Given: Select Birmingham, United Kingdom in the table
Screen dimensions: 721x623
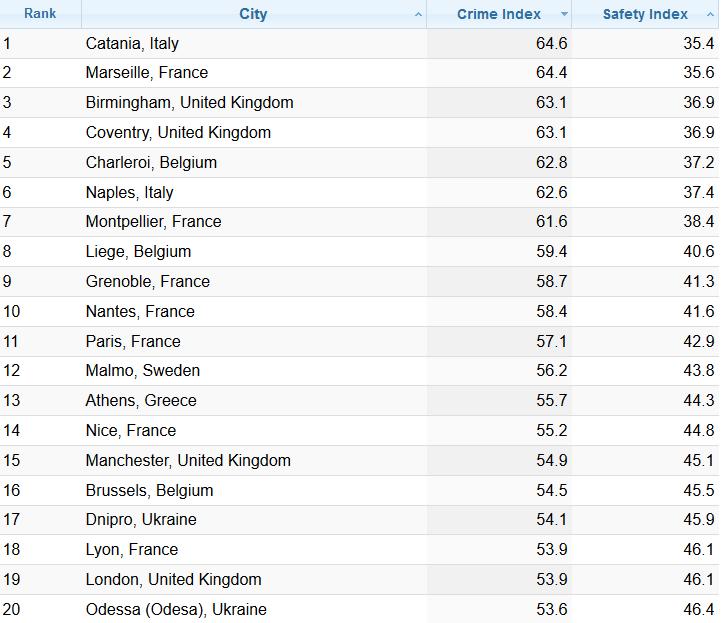Looking at the screenshot, I should point(189,103).
